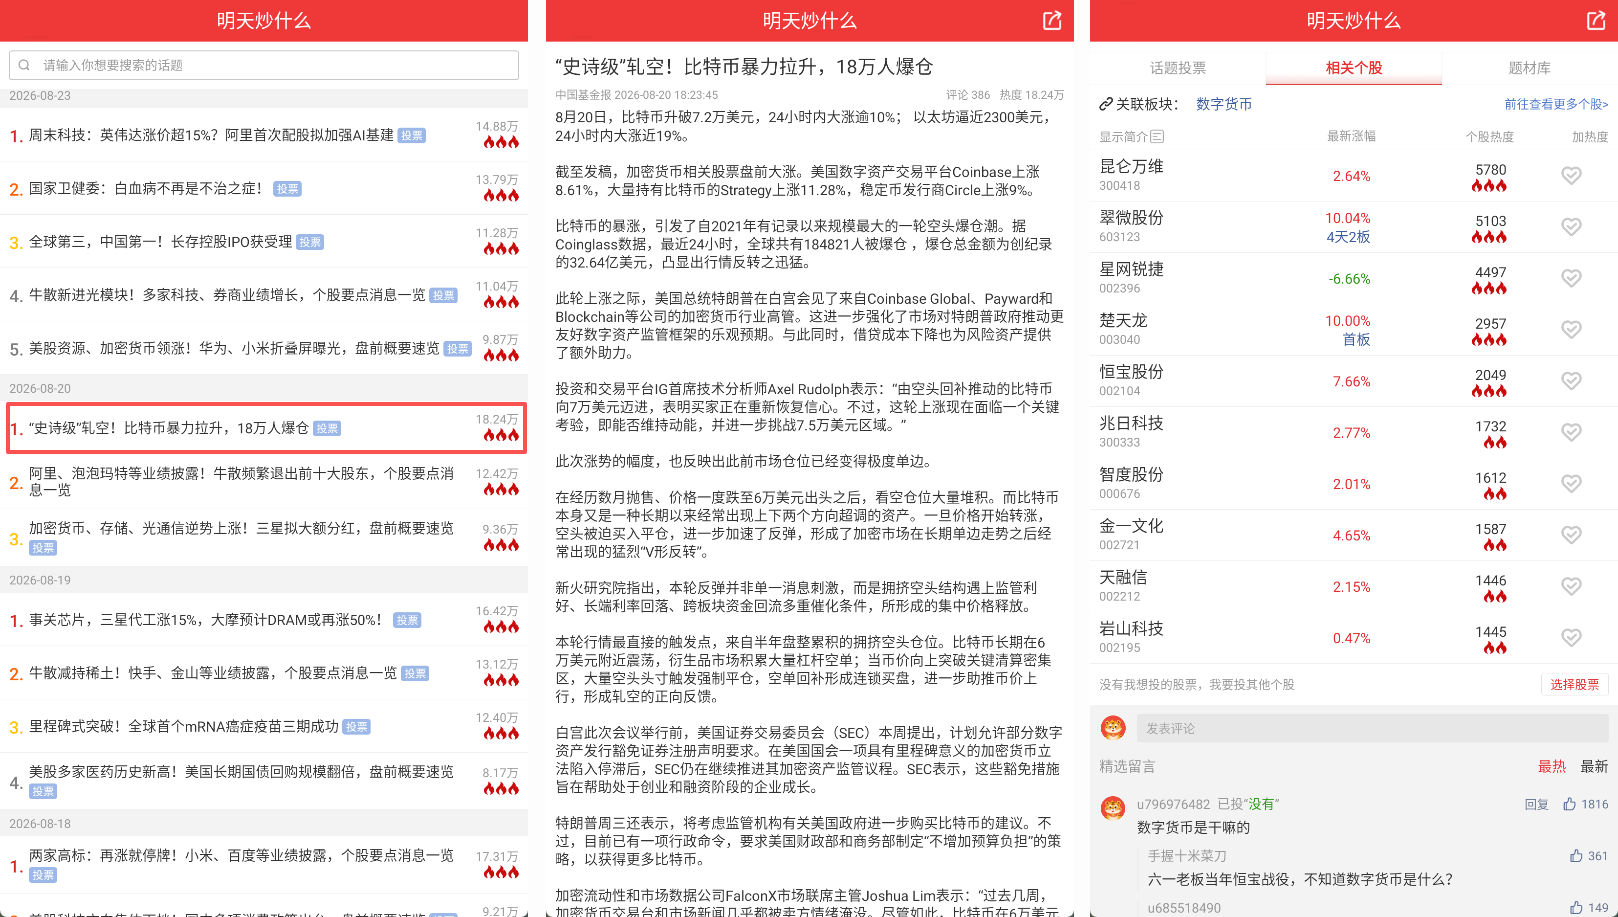This screenshot has width=1618, height=917.
Task: Sort by 个股热度 column header
Action: (1490, 136)
